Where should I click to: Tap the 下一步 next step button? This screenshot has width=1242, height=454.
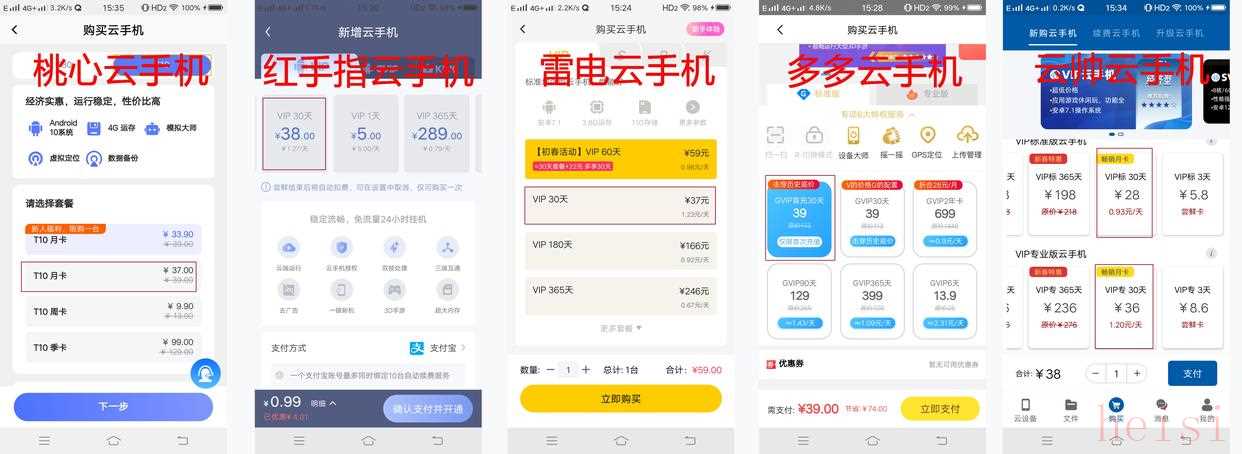click(x=113, y=407)
